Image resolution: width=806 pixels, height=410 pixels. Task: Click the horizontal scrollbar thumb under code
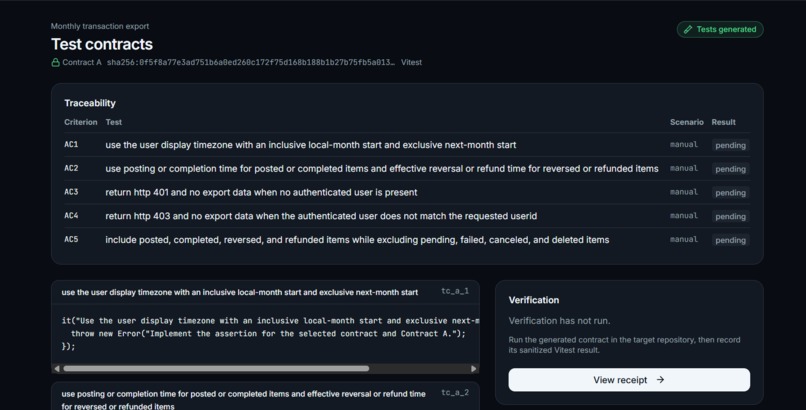pos(216,368)
